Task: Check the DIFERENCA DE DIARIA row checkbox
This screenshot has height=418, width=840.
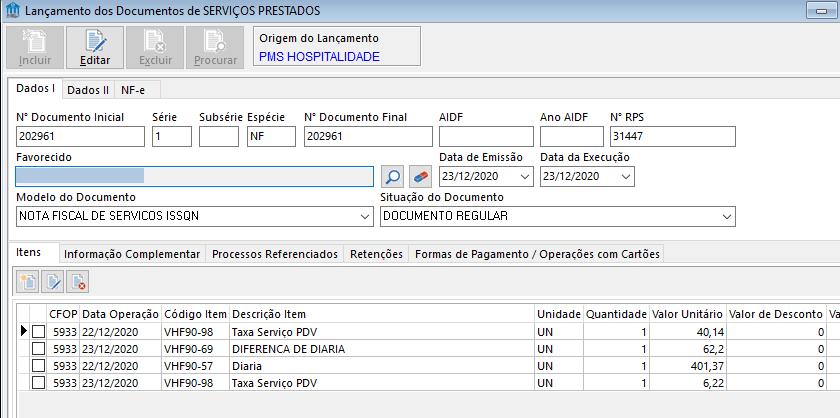Action: 38,348
